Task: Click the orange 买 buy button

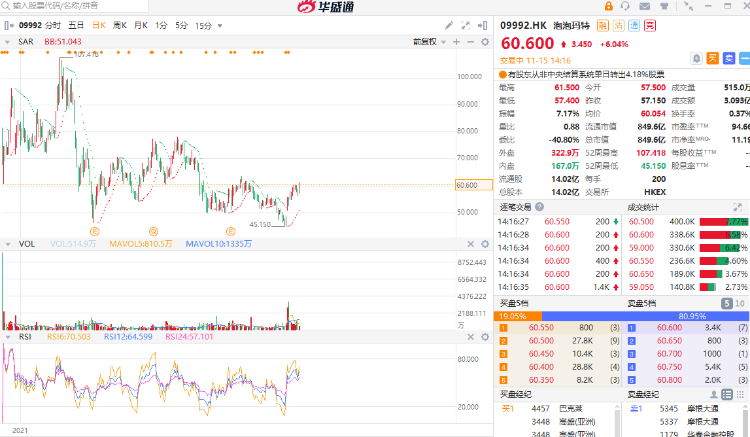Action: coord(713,58)
